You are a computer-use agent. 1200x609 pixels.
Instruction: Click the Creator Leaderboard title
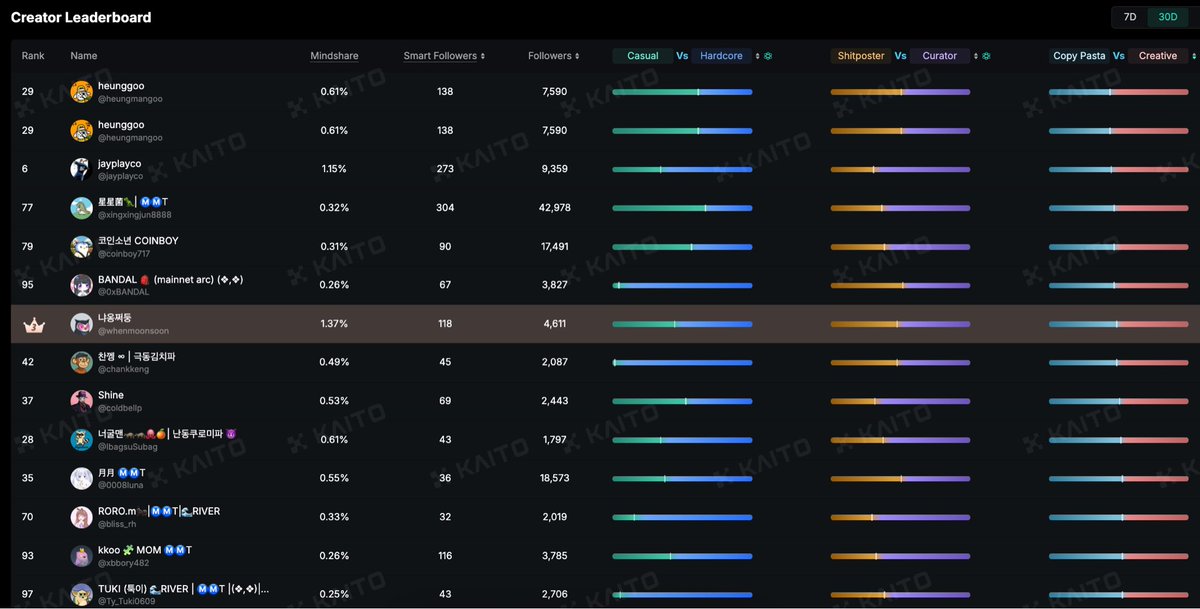(x=81, y=17)
